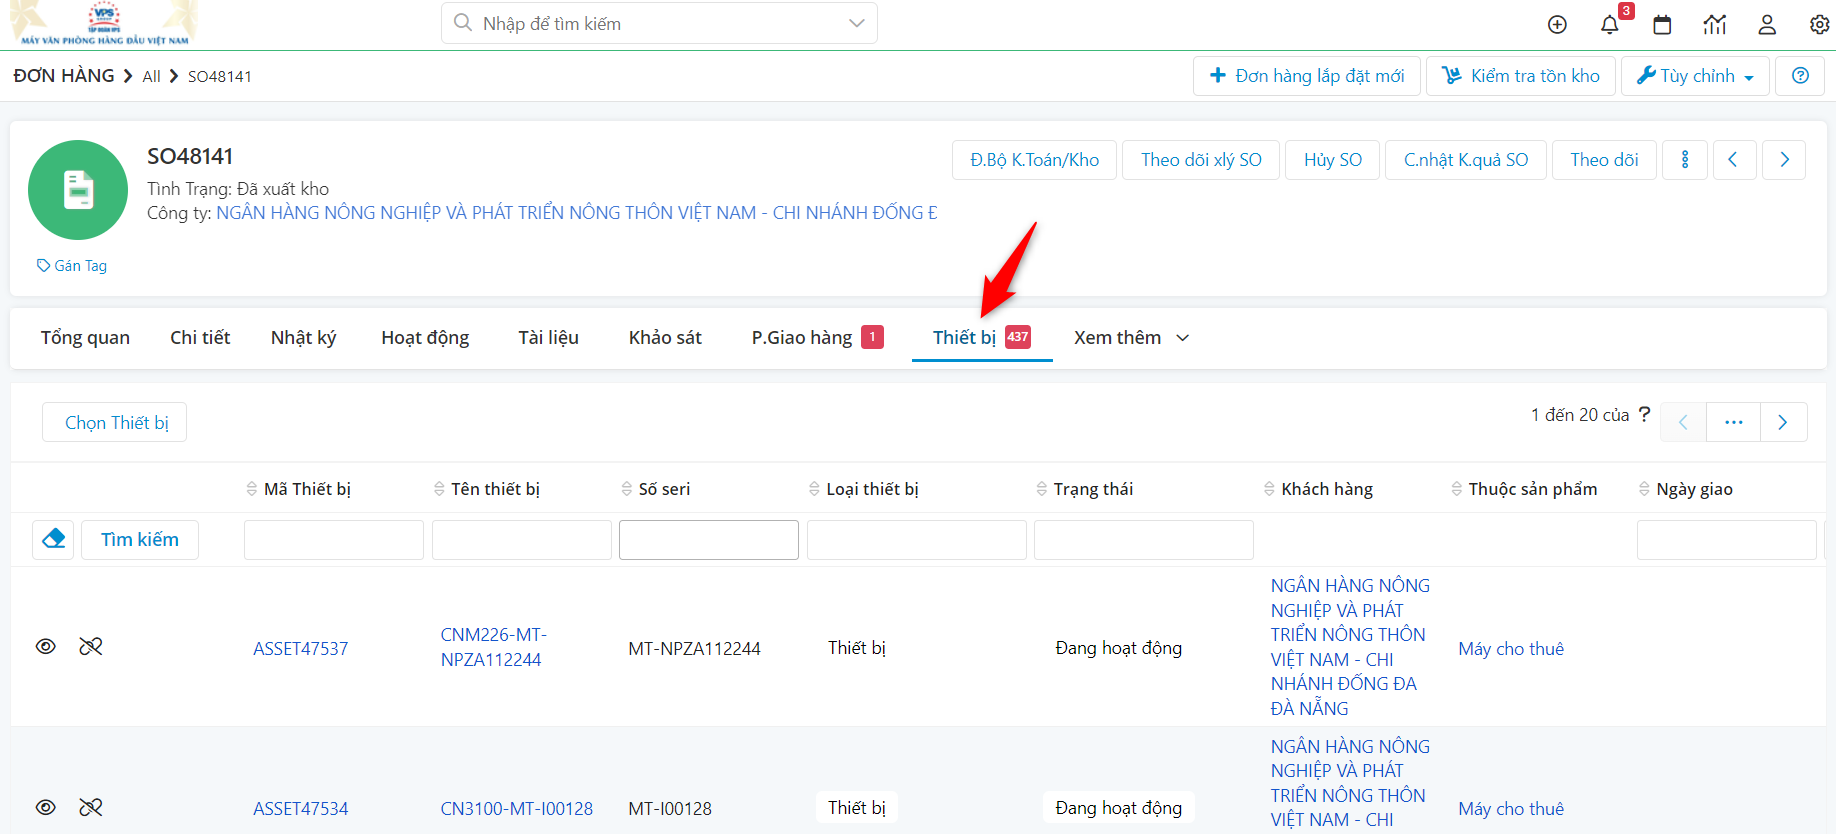Screen dimensions: 1836x834
Task: Expand the search box dropdown arrow
Action: (x=856, y=23)
